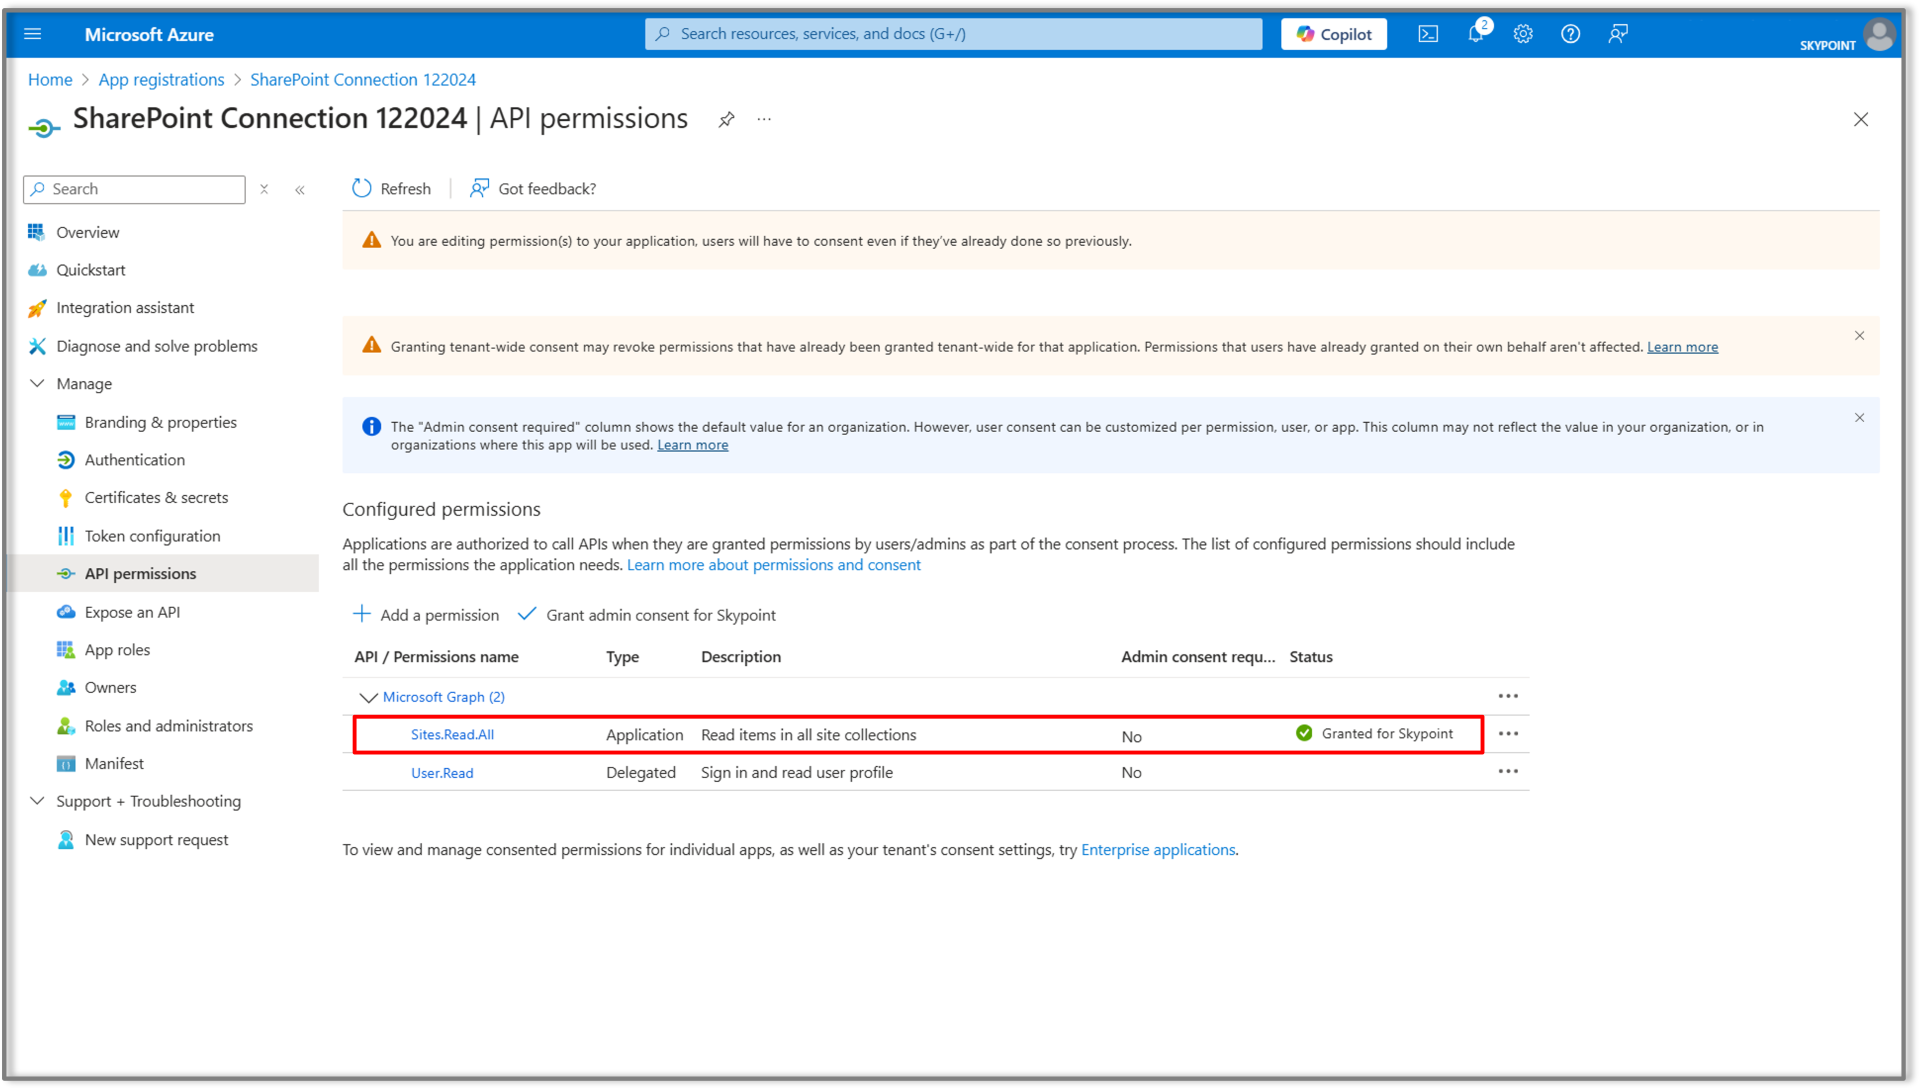
Task: Click the resources search field
Action: tap(952, 33)
